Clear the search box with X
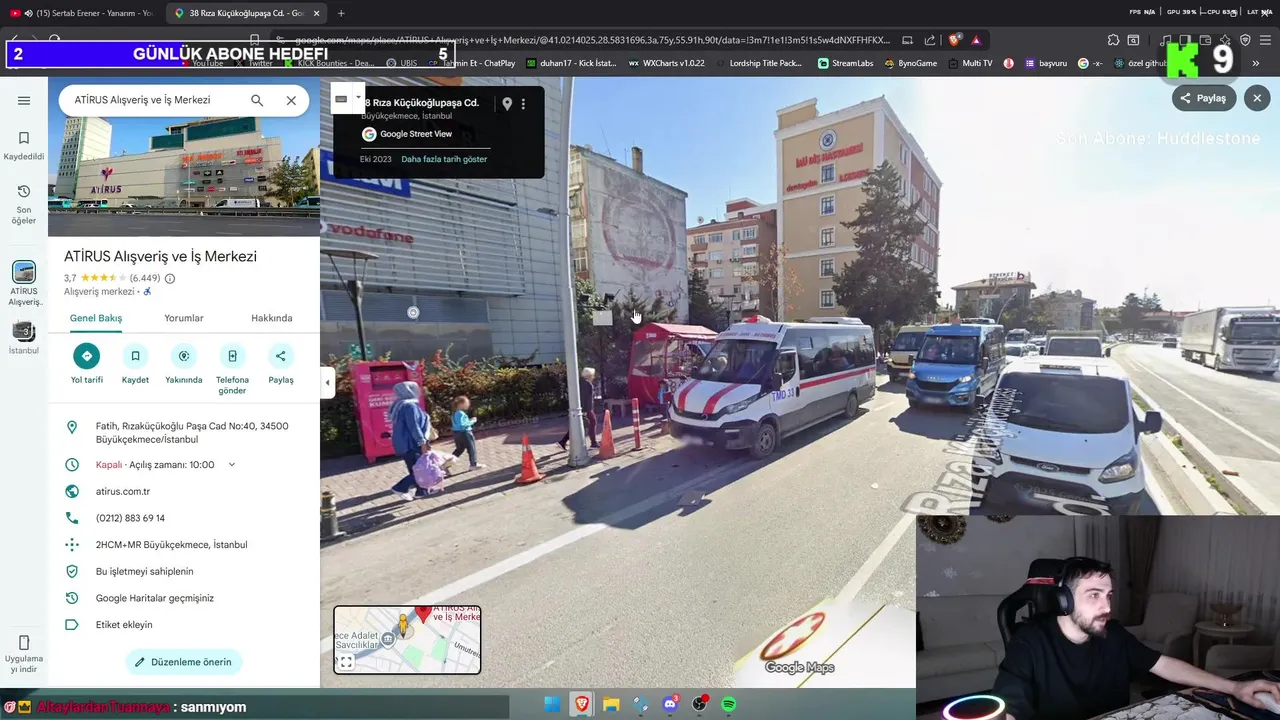The height and width of the screenshot is (720, 1280). click(291, 100)
